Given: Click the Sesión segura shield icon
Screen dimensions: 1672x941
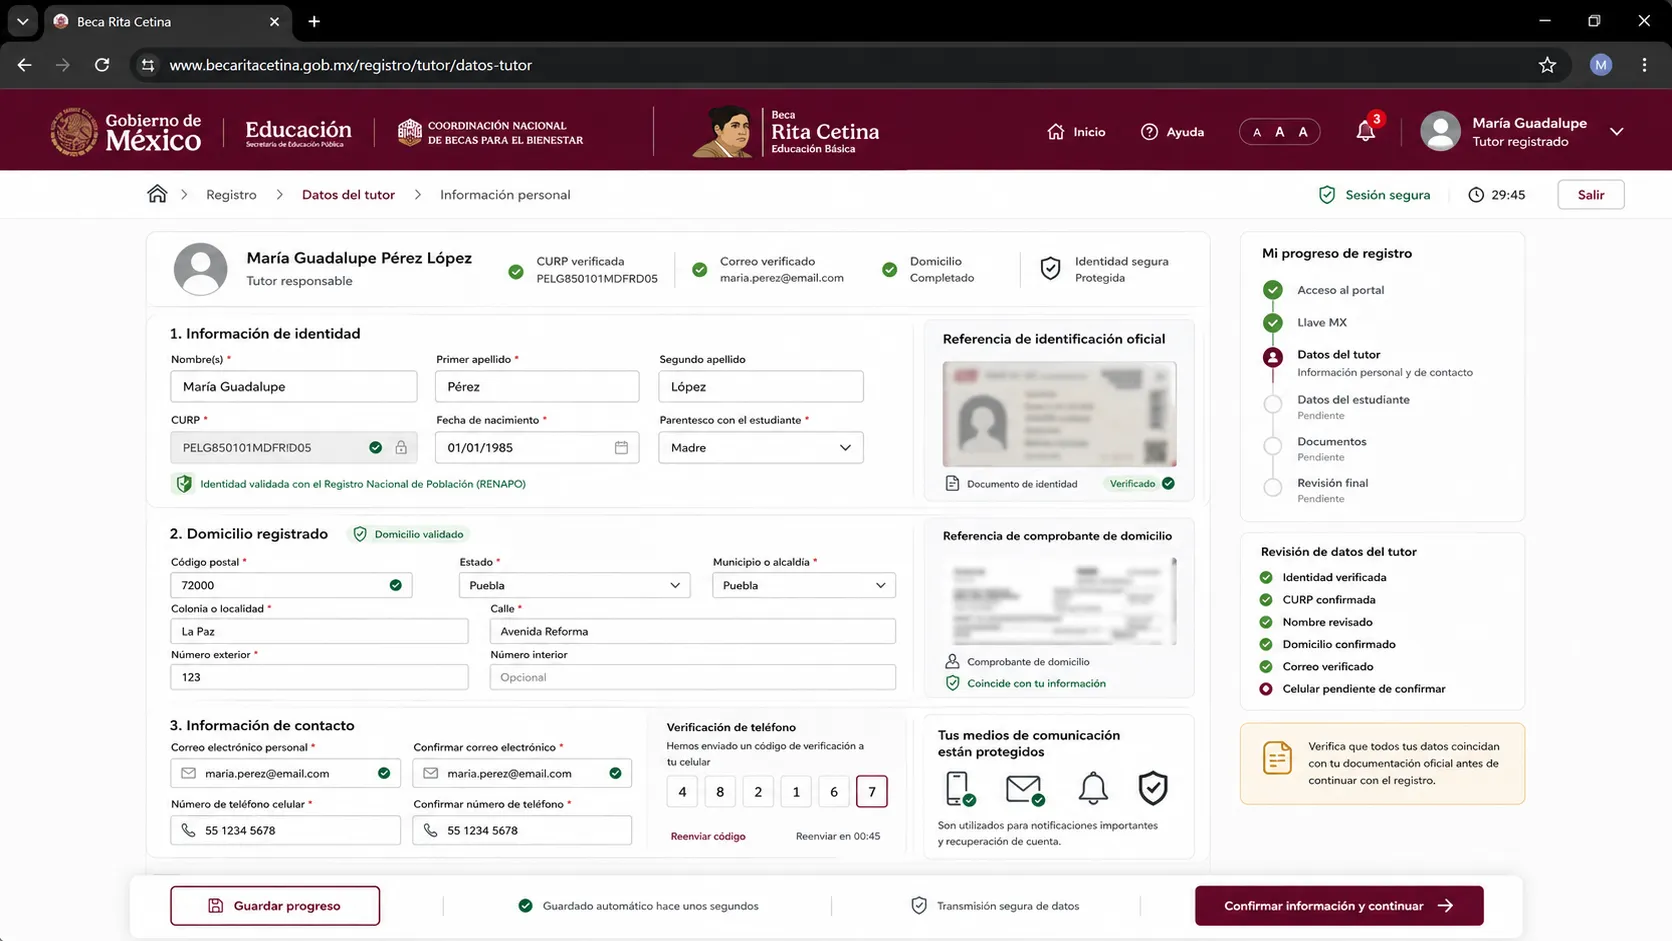Looking at the screenshot, I should pos(1327,195).
